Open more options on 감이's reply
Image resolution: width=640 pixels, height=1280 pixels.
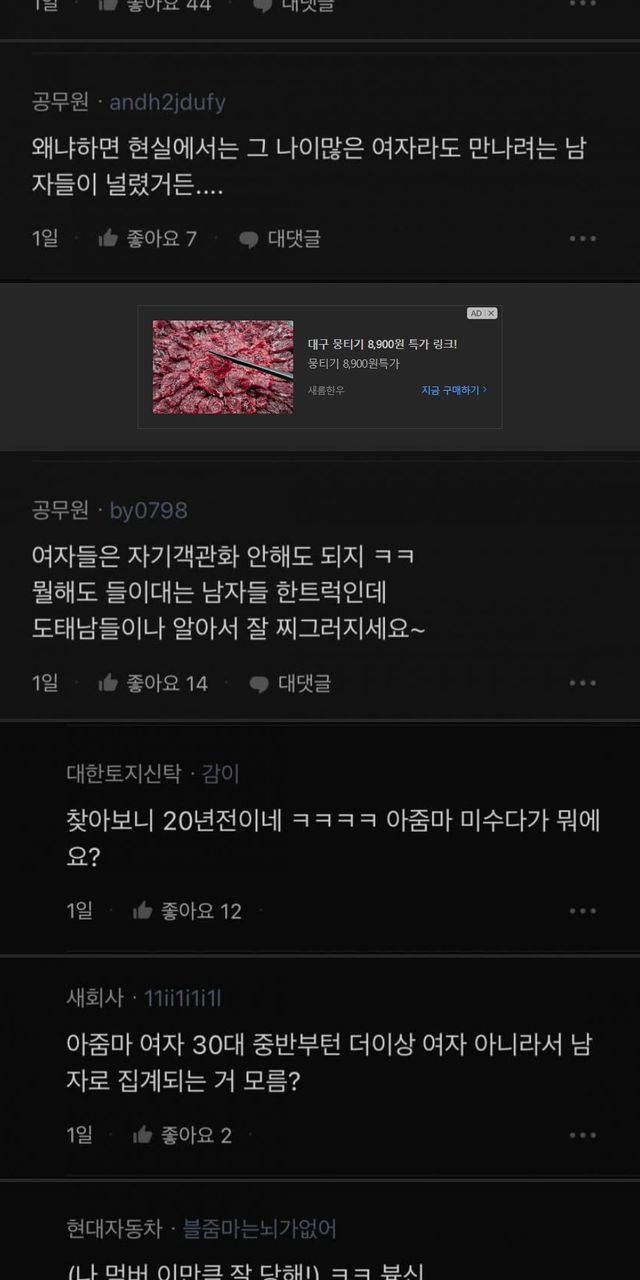point(583,911)
